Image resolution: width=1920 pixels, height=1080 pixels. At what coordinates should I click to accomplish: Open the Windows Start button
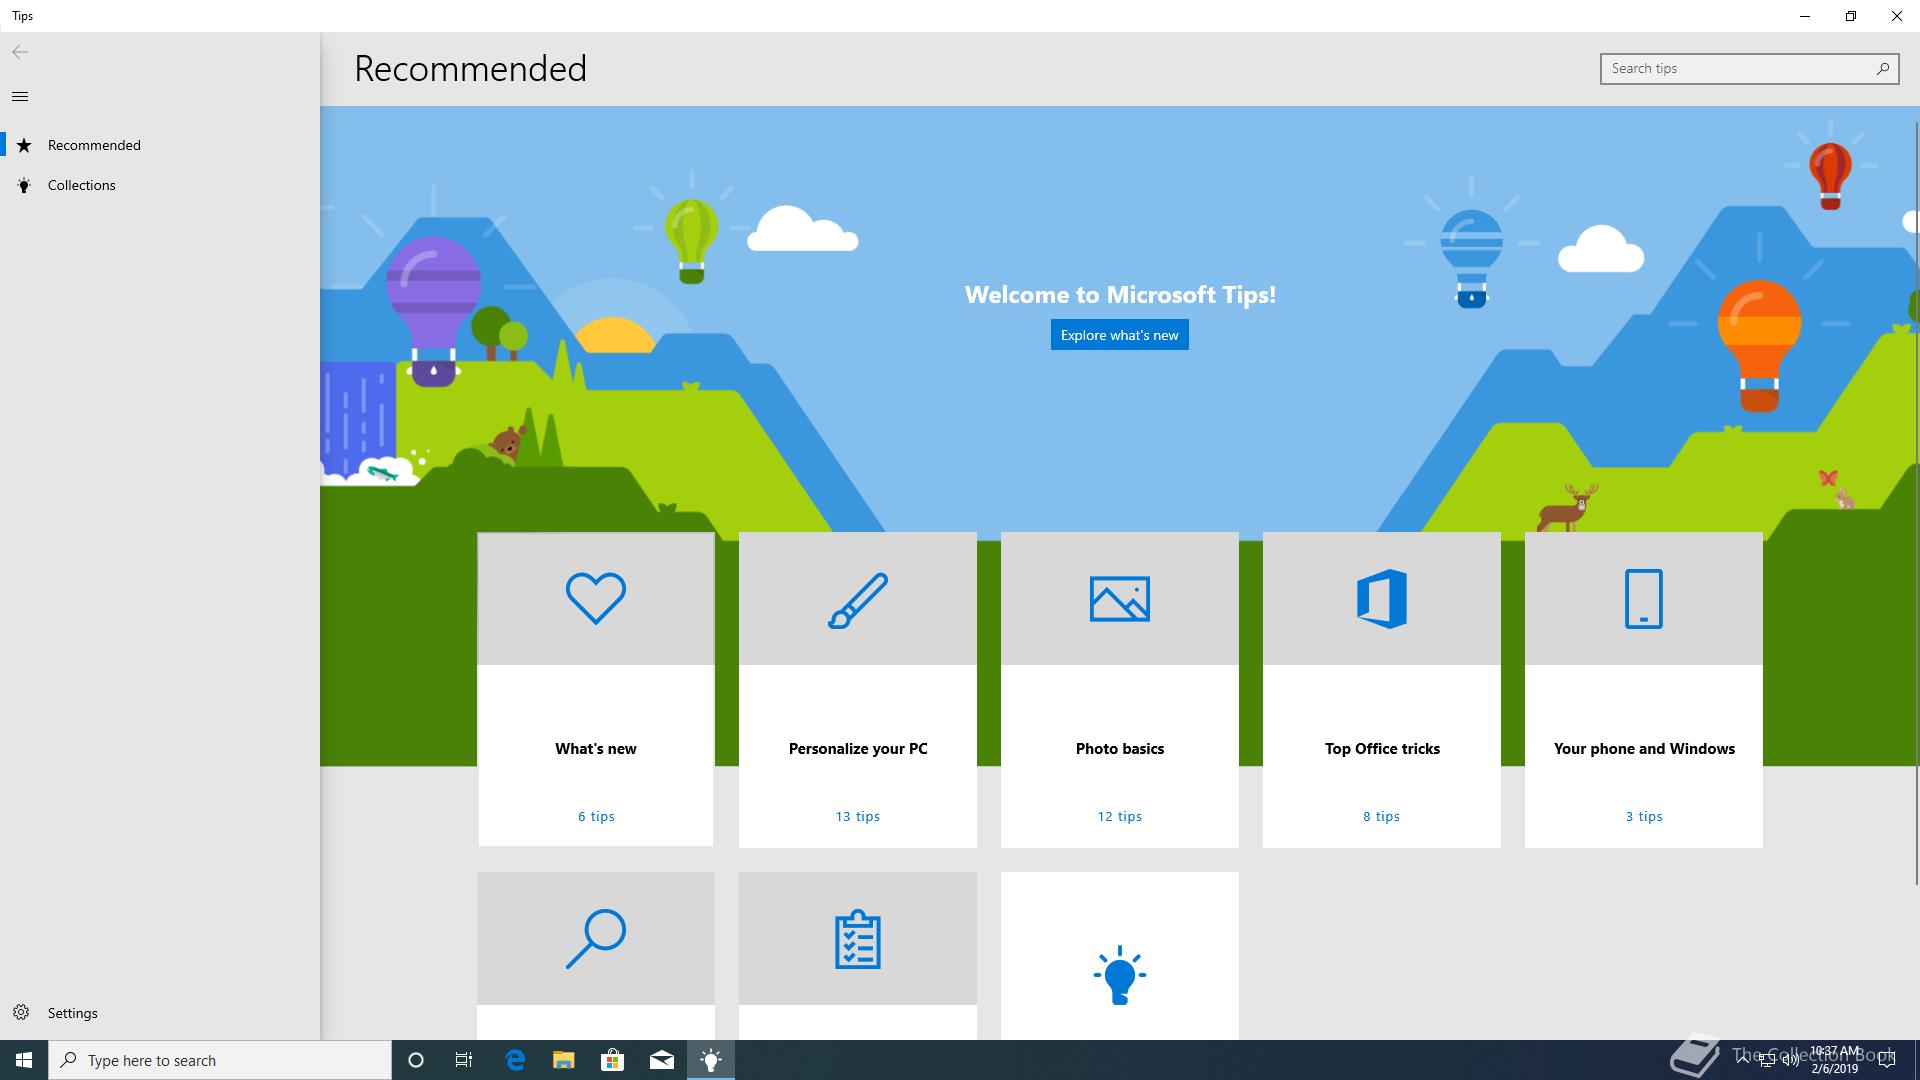click(24, 1060)
